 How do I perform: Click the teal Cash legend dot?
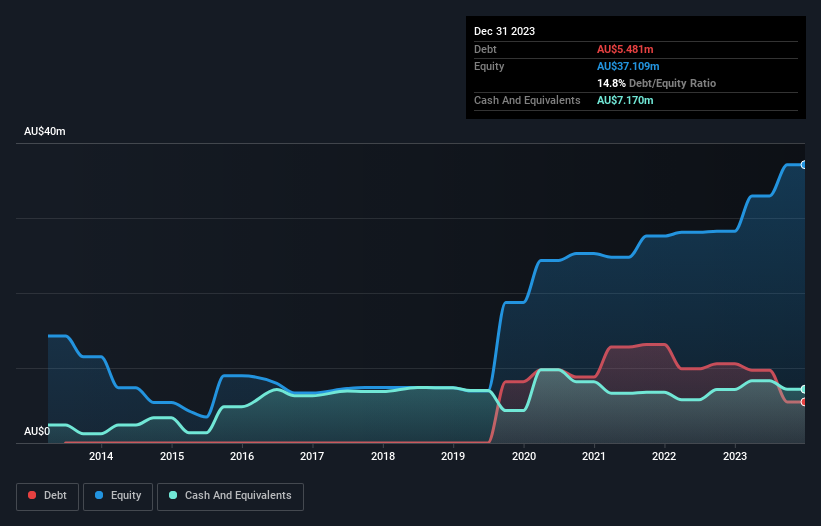tap(173, 495)
